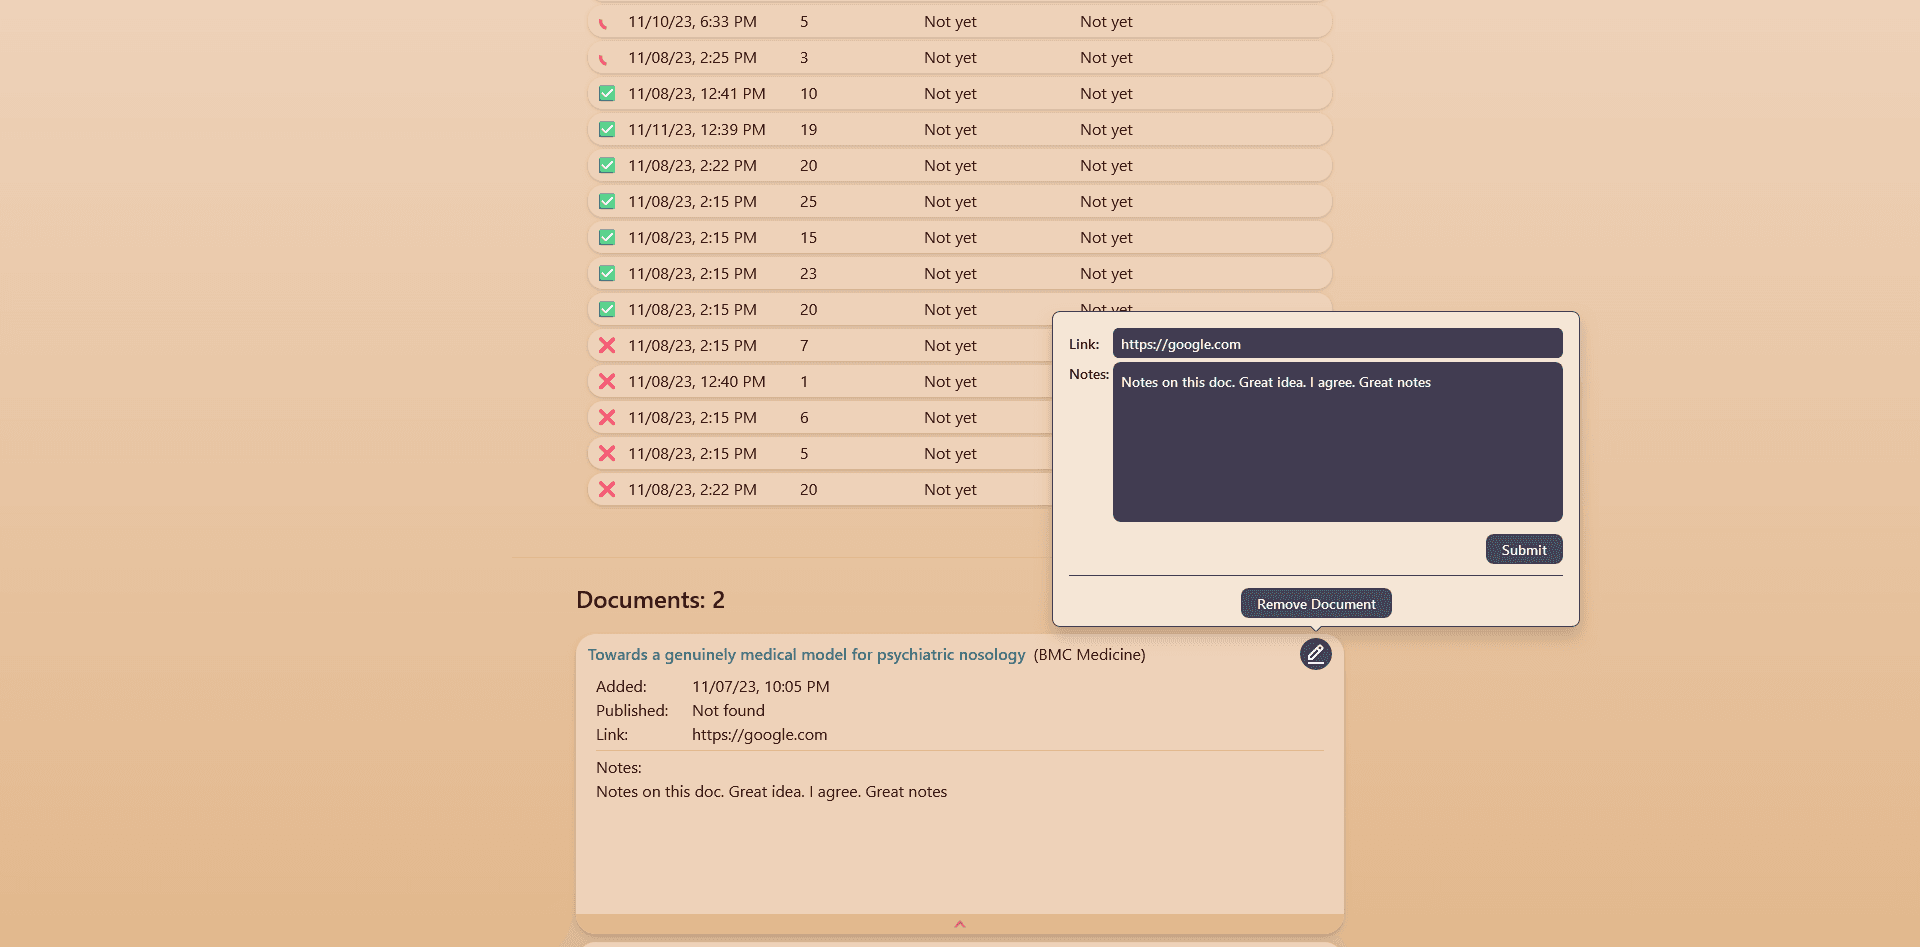This screenshot has height=947, width=1920.
Task: Click the pencil edit icon on the document card
Action: 1315,654
